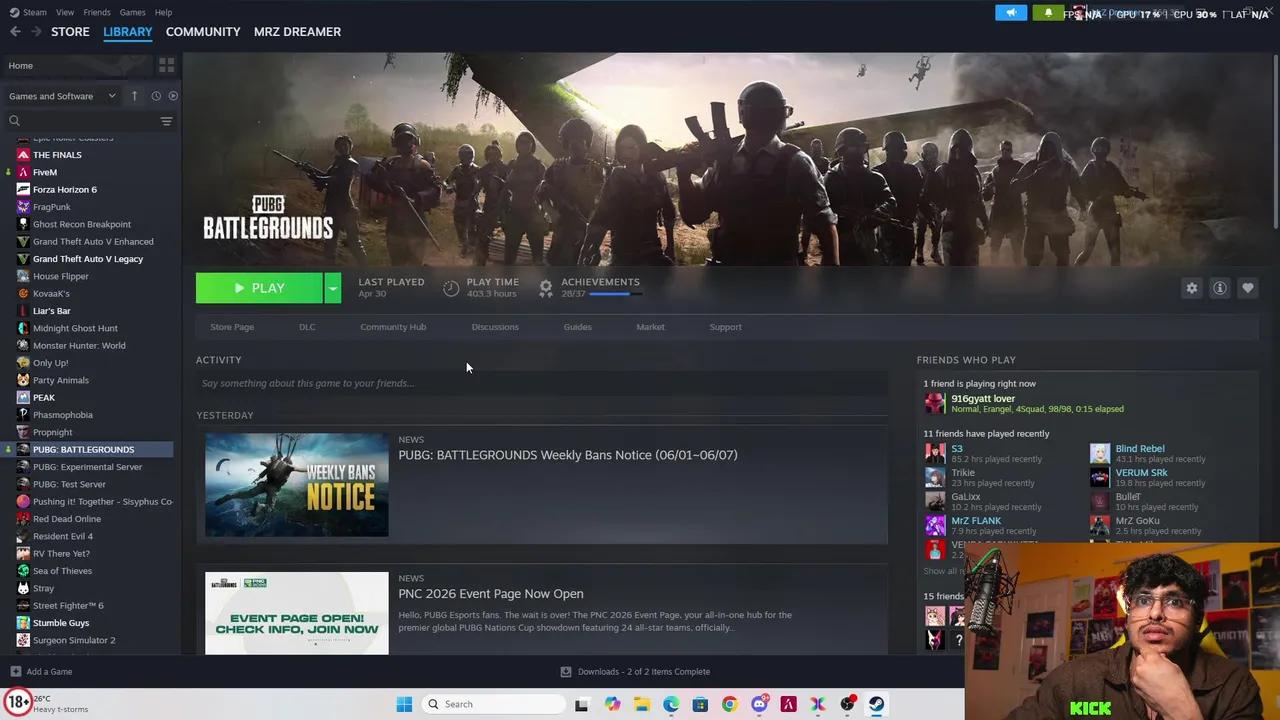Viewport: 1280px width, 720px height.
Task: Open the Games menu
Action: tap(133, 12)
